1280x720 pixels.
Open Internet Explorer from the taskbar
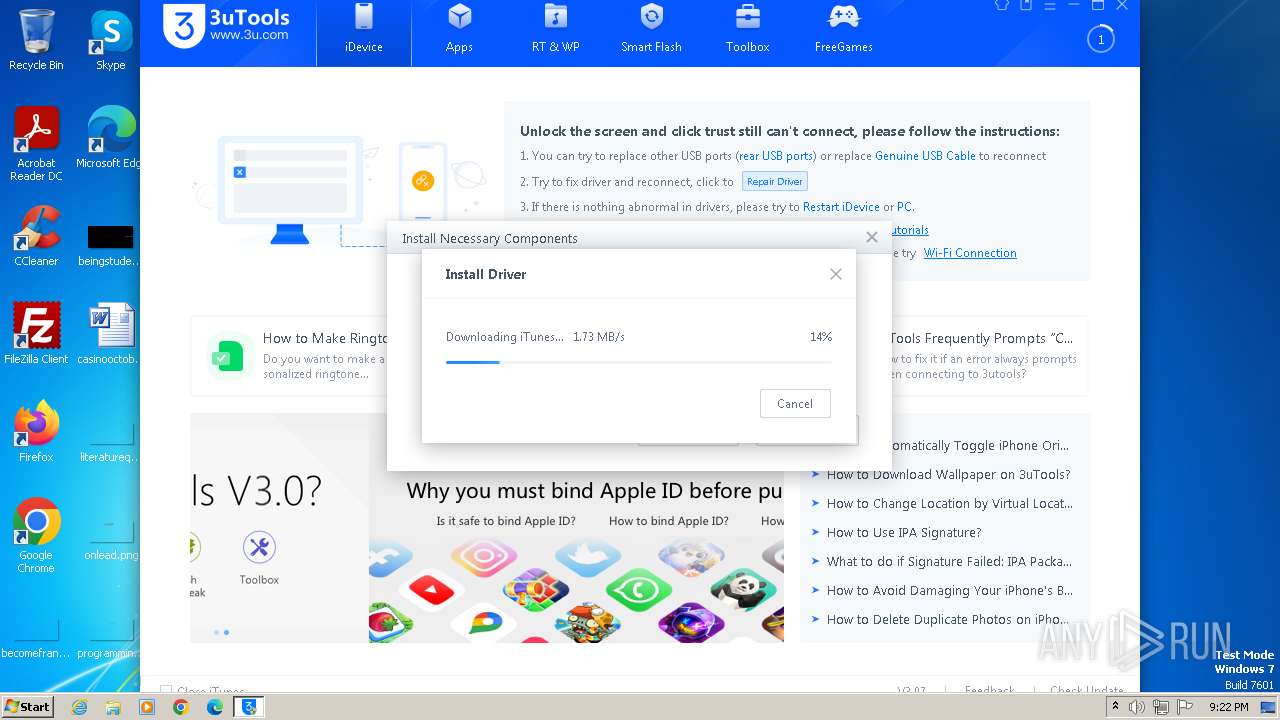point(80,707)
